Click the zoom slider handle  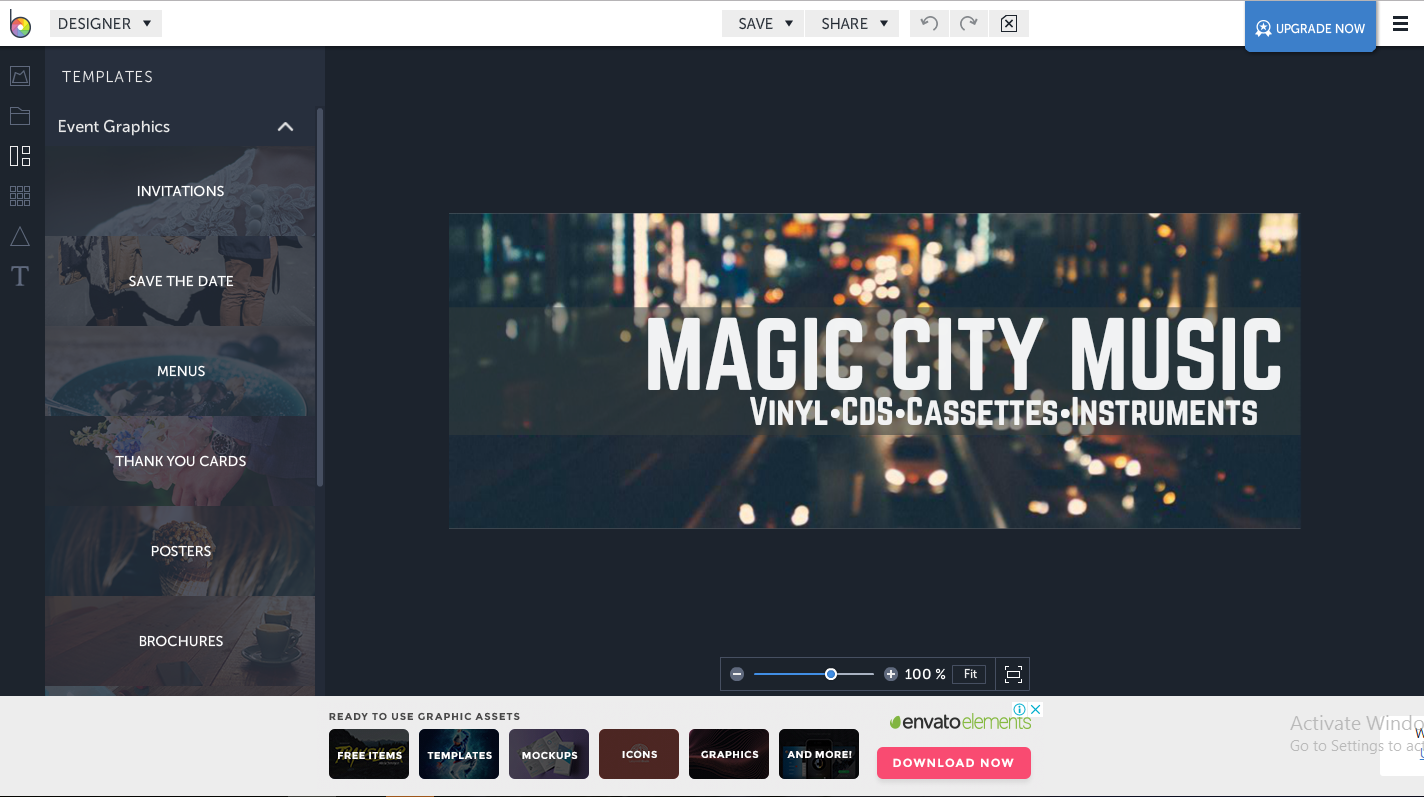click(x=830, y=674)
